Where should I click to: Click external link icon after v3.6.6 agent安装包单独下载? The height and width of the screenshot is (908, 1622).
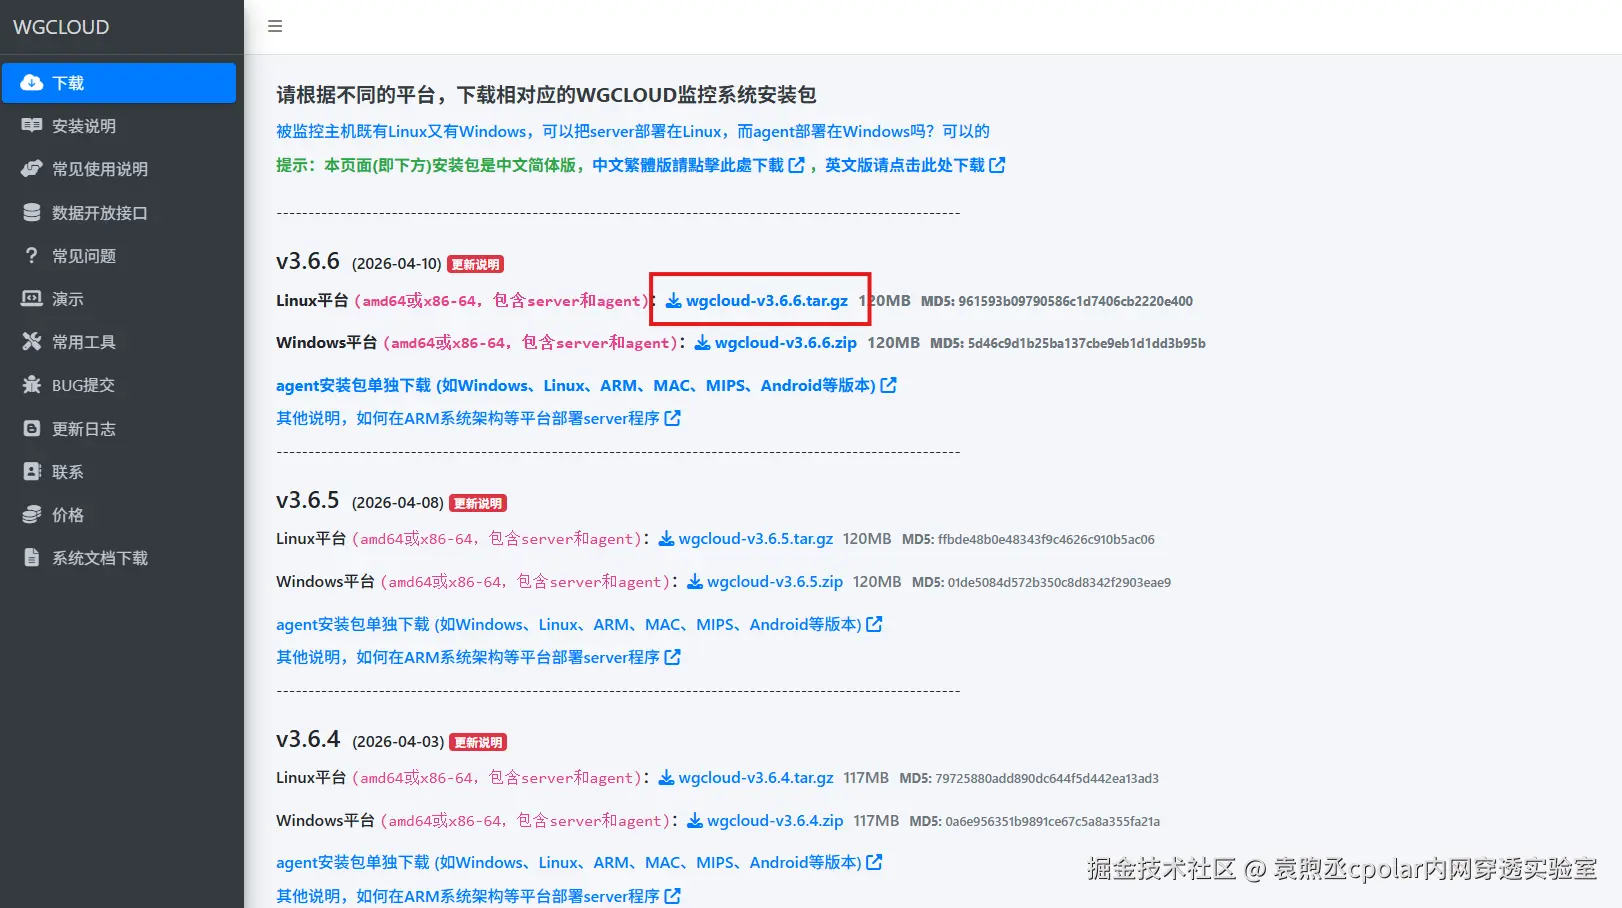coord(888,385)
